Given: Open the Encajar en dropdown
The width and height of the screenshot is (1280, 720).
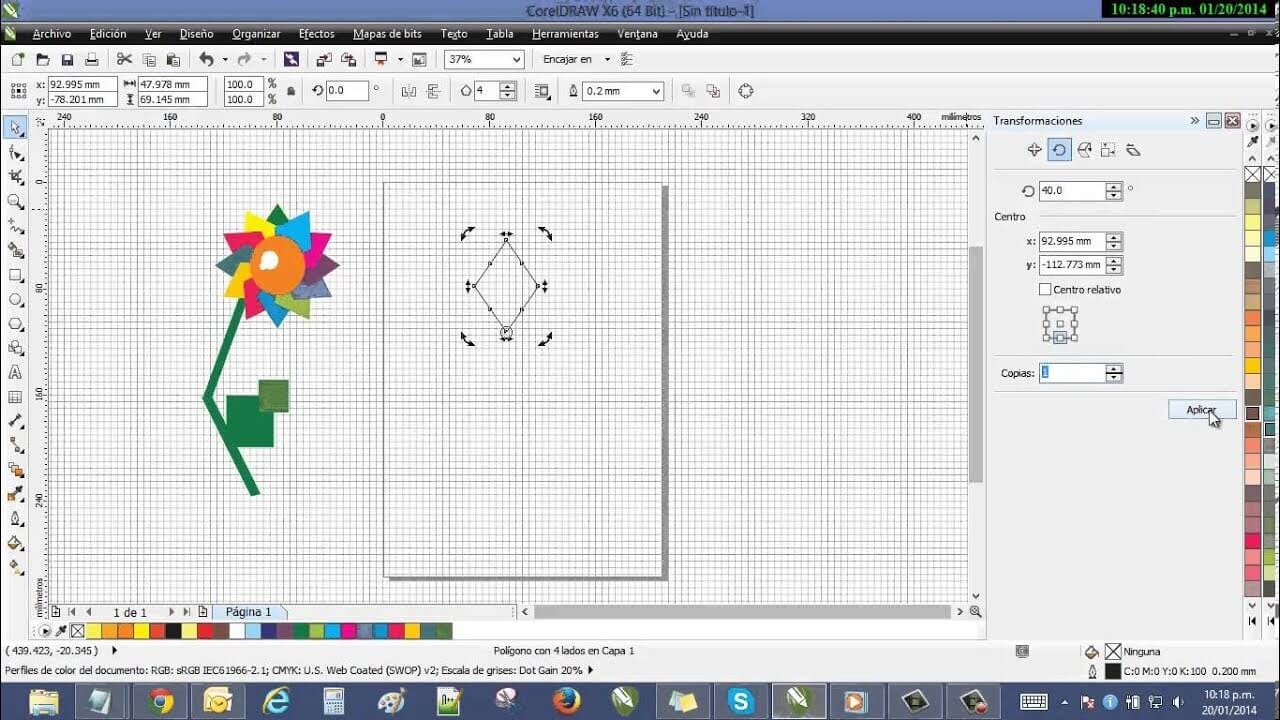Looking at the screenshot, I should click(606, 60).
